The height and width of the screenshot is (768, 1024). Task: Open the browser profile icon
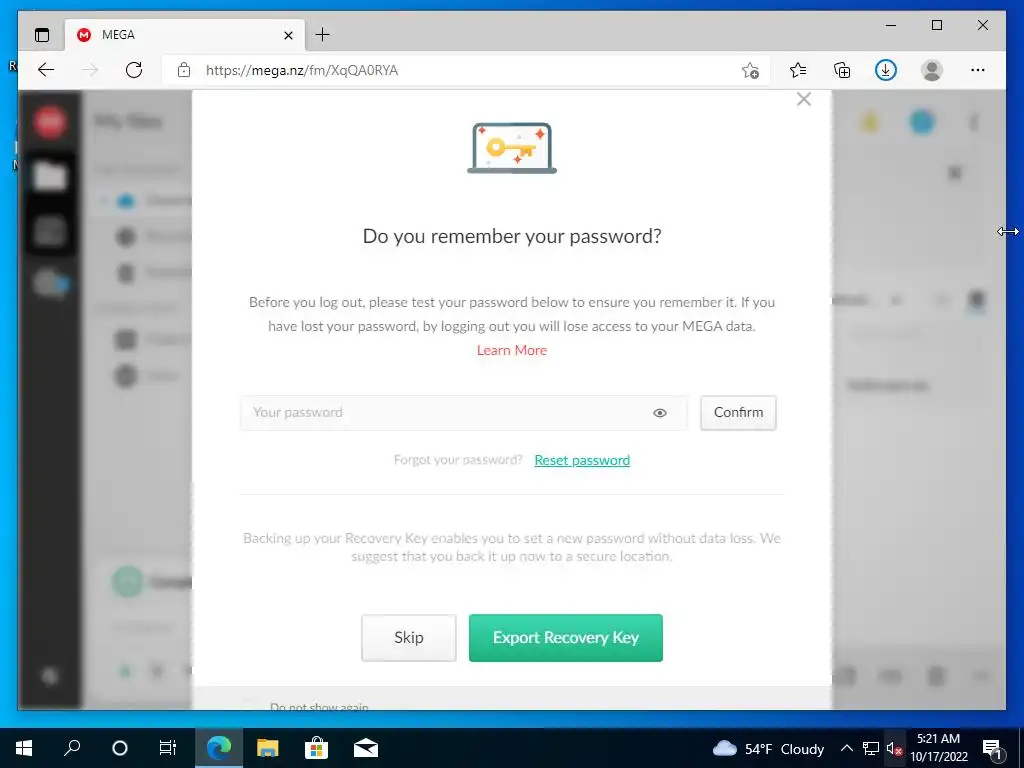click(x=932, y=70)
